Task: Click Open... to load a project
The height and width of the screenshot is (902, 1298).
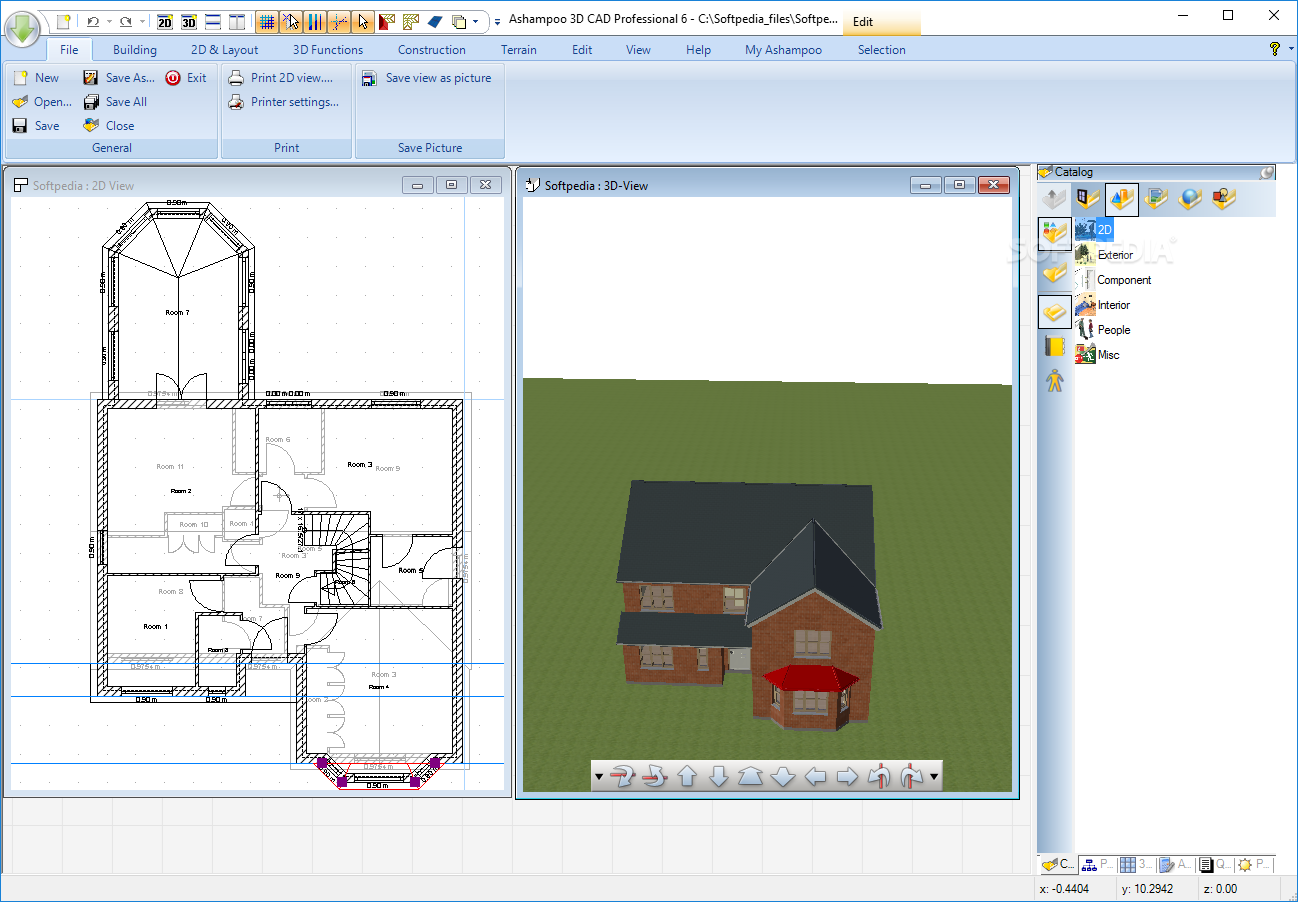Action: tap(42, 102)
